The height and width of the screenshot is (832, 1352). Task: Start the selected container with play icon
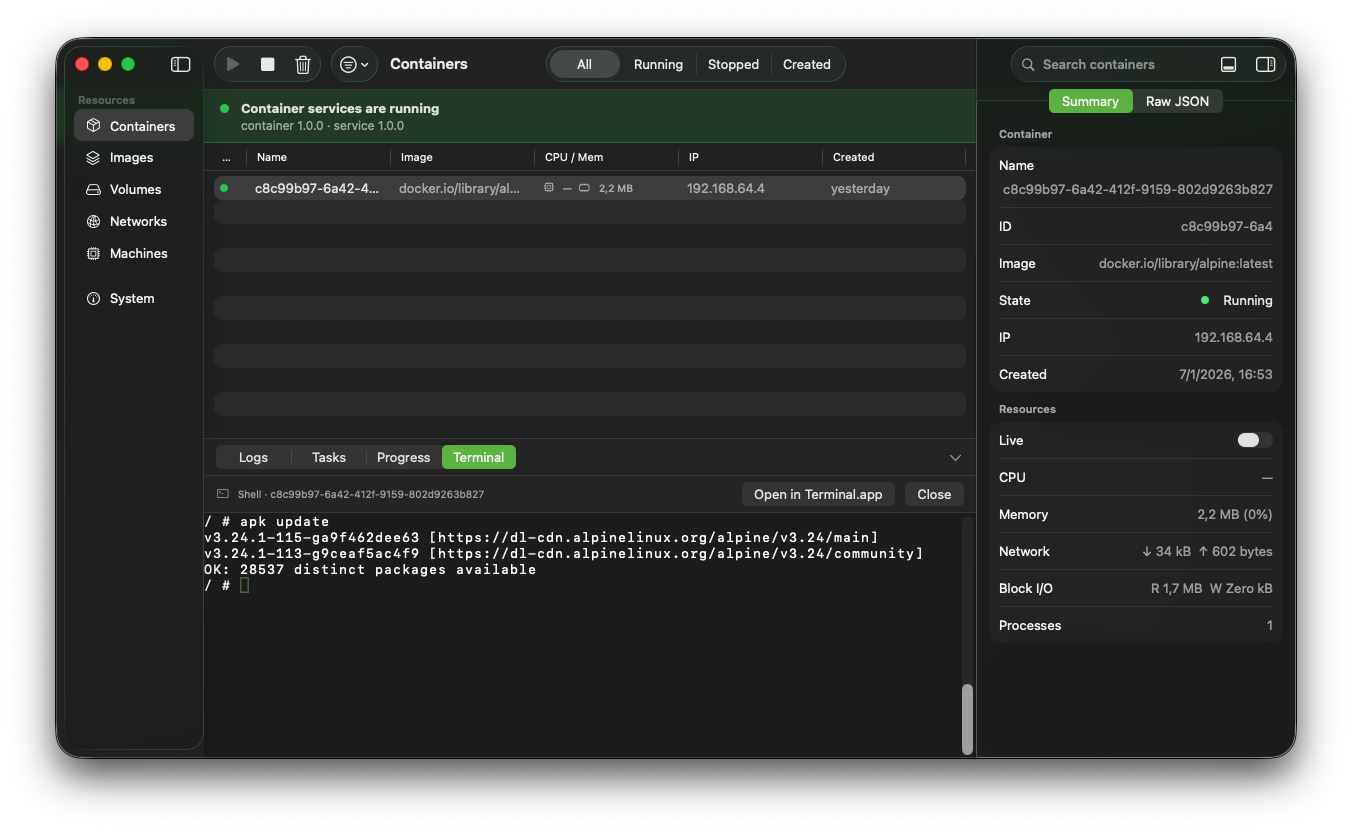click(233, 64)
